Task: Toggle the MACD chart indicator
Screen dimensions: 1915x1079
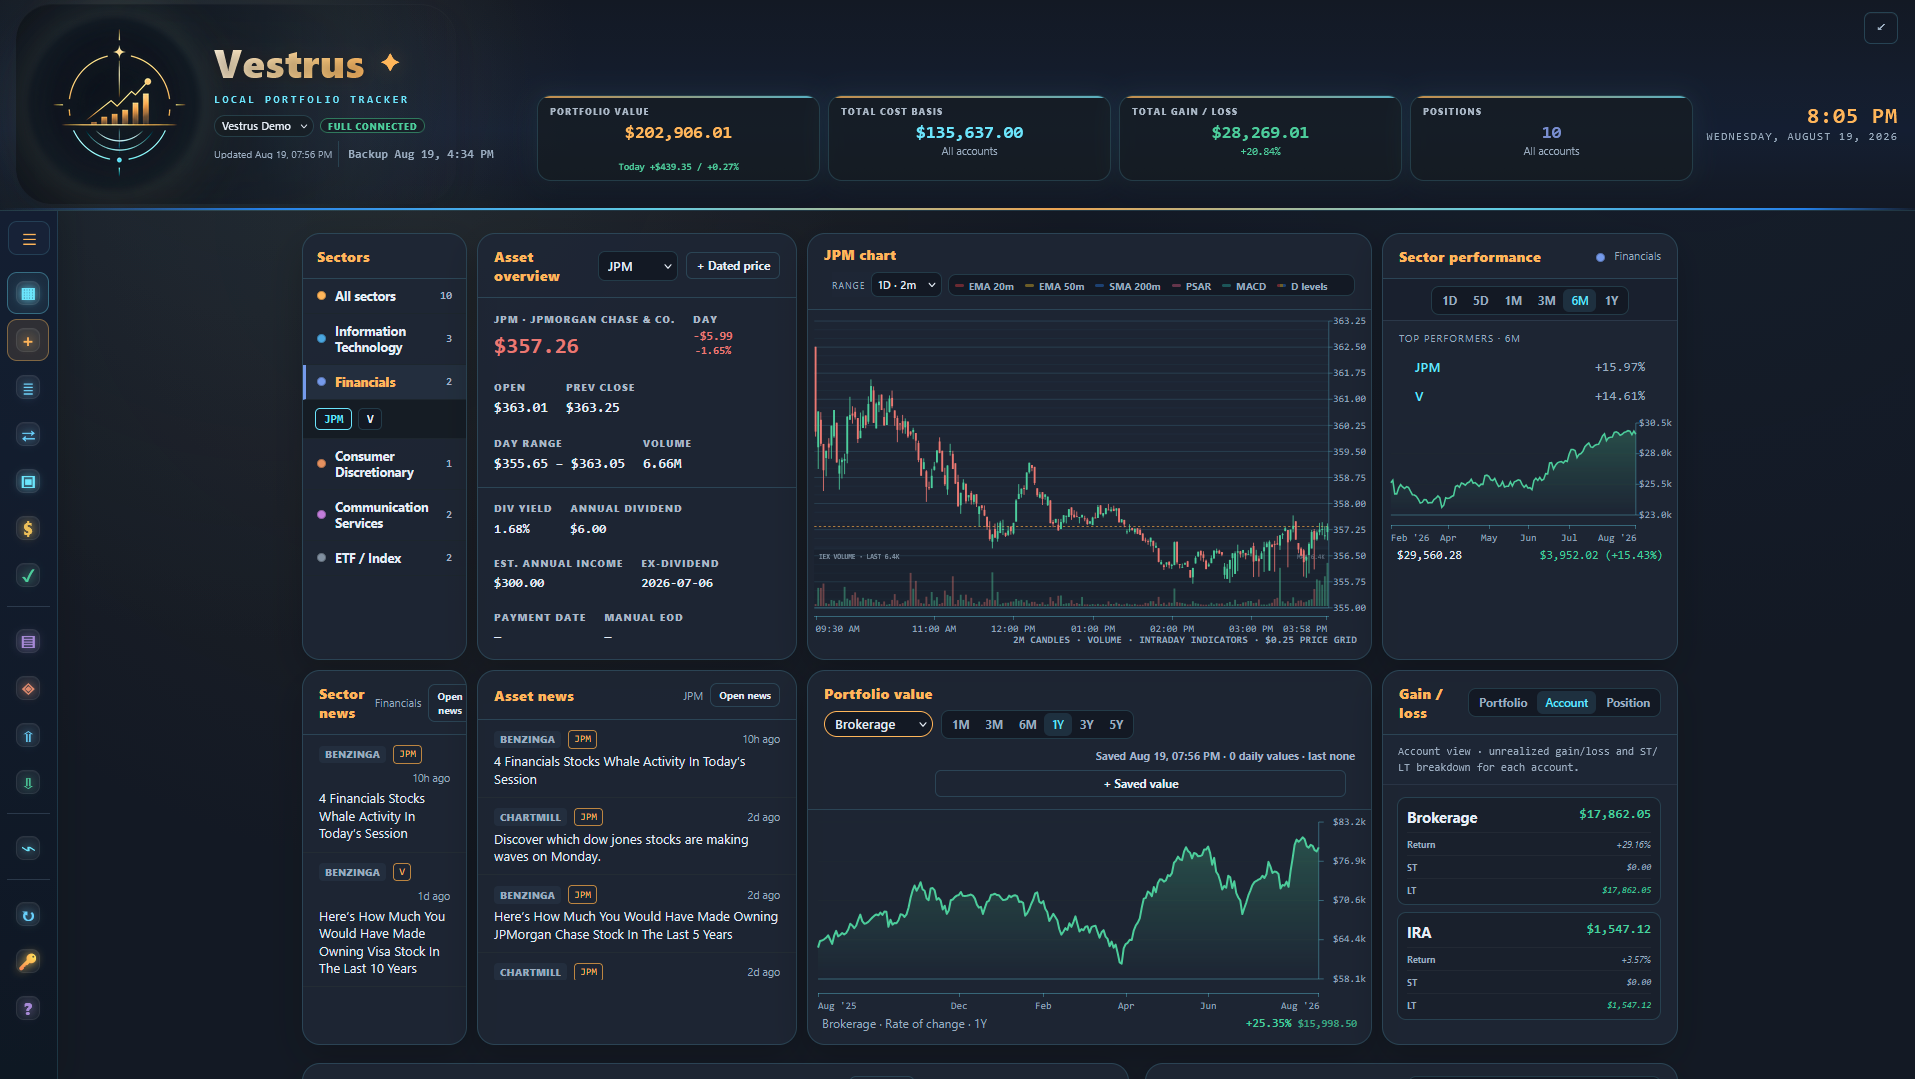Action: 1244,286
